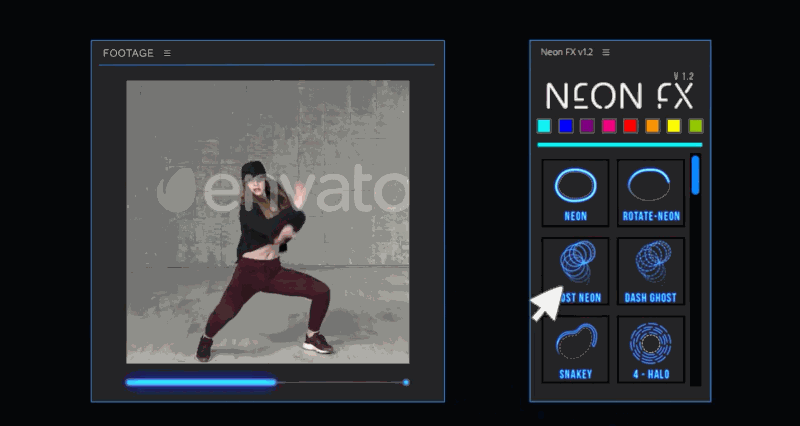Select the FOOTAGE panel title tab
800x426 pixels.
tap(128, 53)
